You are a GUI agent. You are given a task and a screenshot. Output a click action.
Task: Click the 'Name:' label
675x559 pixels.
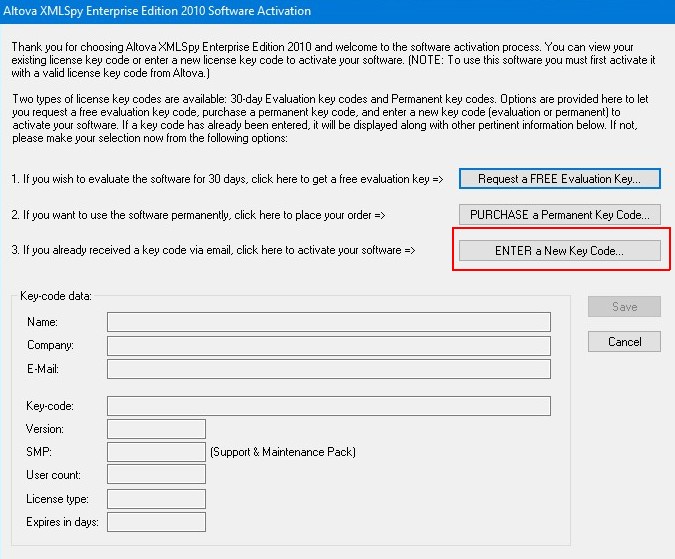pyautogui.click(x=42, y=322)
